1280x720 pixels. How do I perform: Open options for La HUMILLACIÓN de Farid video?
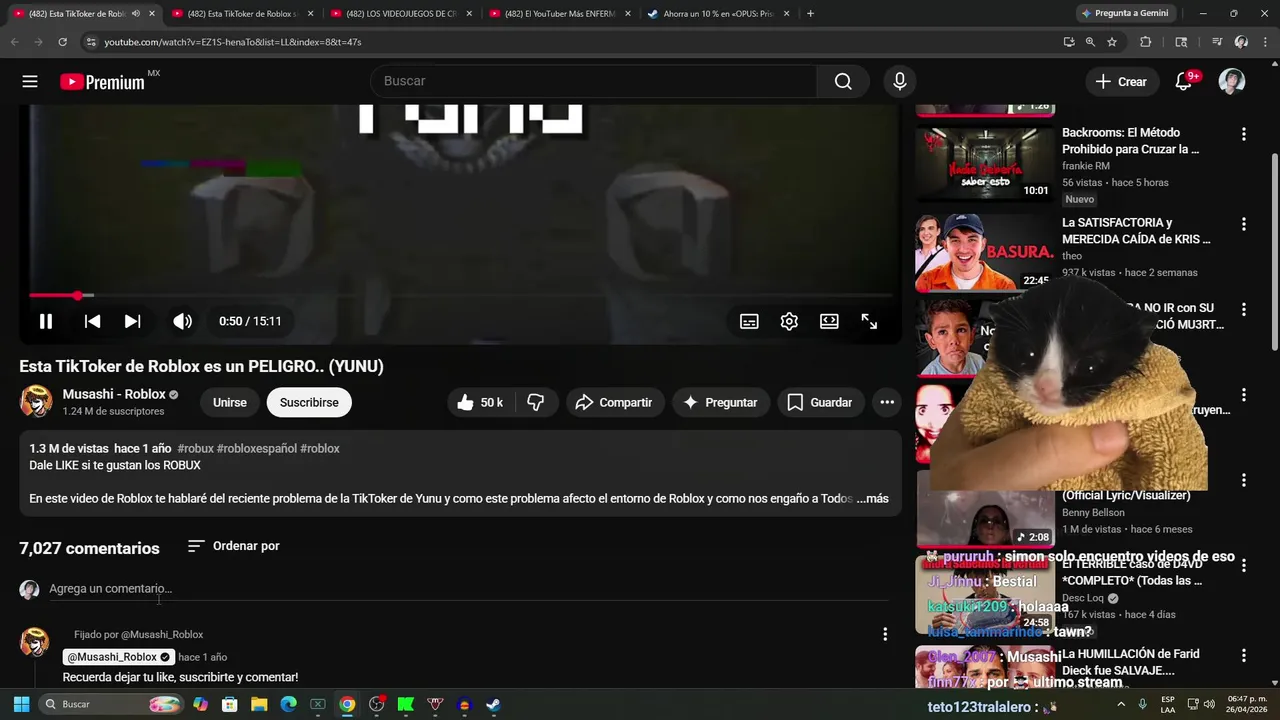[x=1244, y=656]
